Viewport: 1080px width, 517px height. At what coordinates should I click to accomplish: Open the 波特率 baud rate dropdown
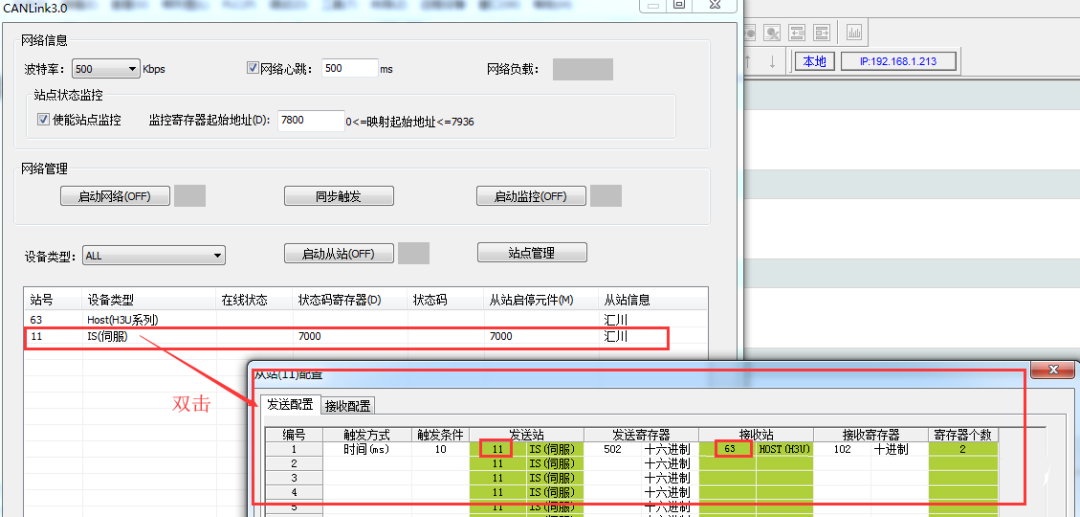pyautogui.click(x=133, y=70)
